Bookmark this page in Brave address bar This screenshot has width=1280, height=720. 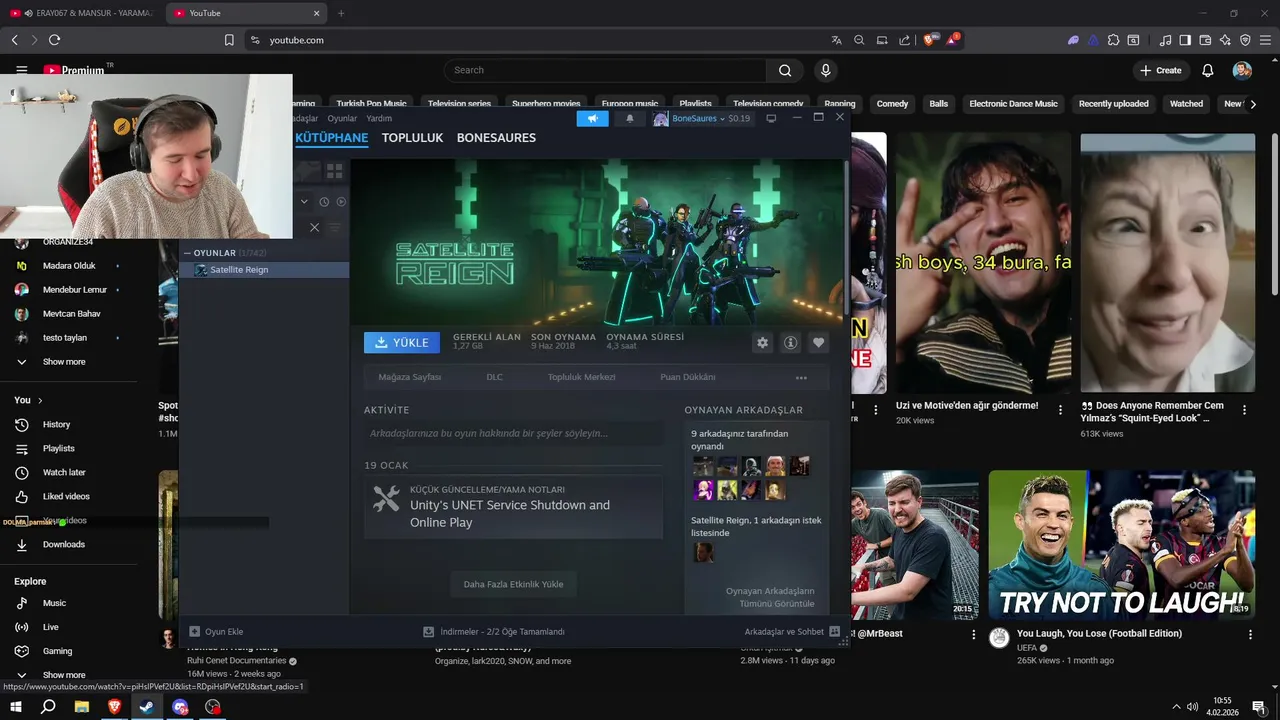(229, 40)
